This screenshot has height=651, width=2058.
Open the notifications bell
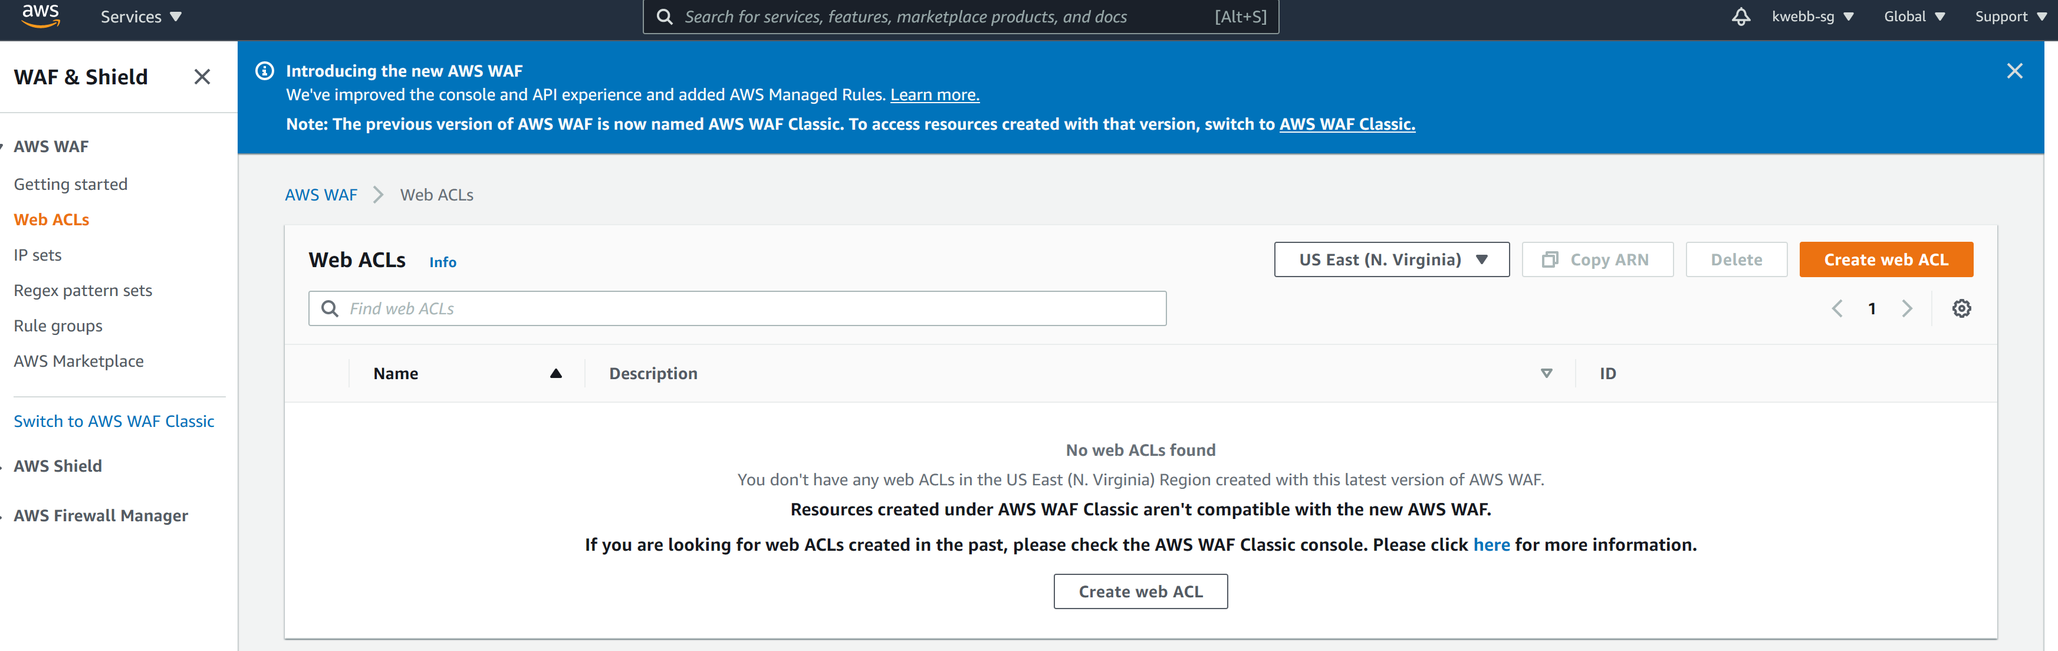1740,17
